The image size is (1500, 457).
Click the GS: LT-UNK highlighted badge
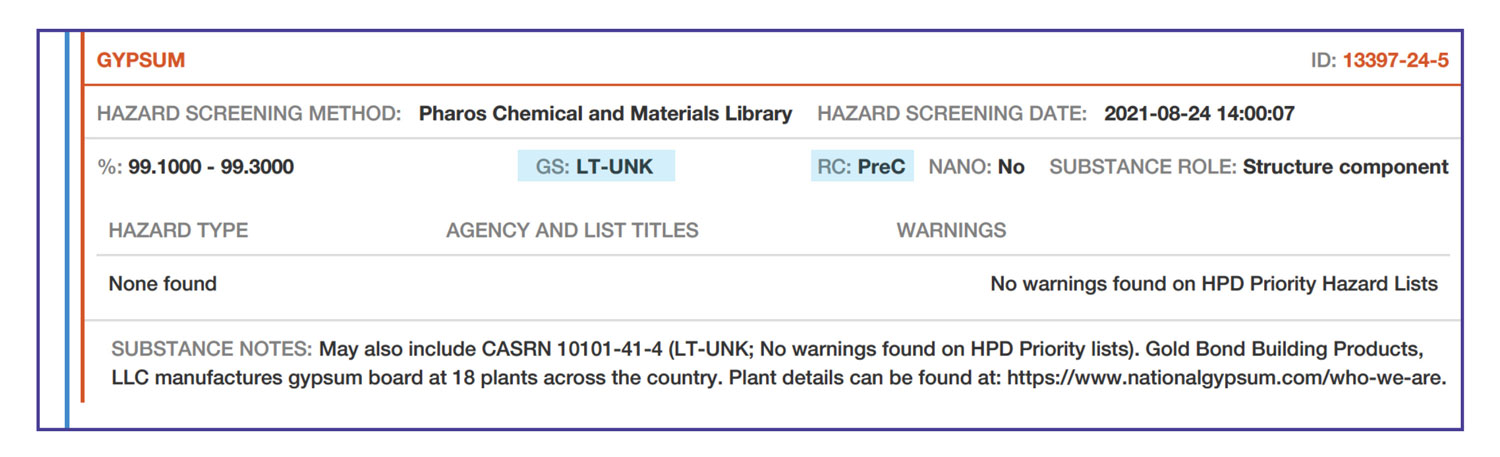[x=595, y=167]
